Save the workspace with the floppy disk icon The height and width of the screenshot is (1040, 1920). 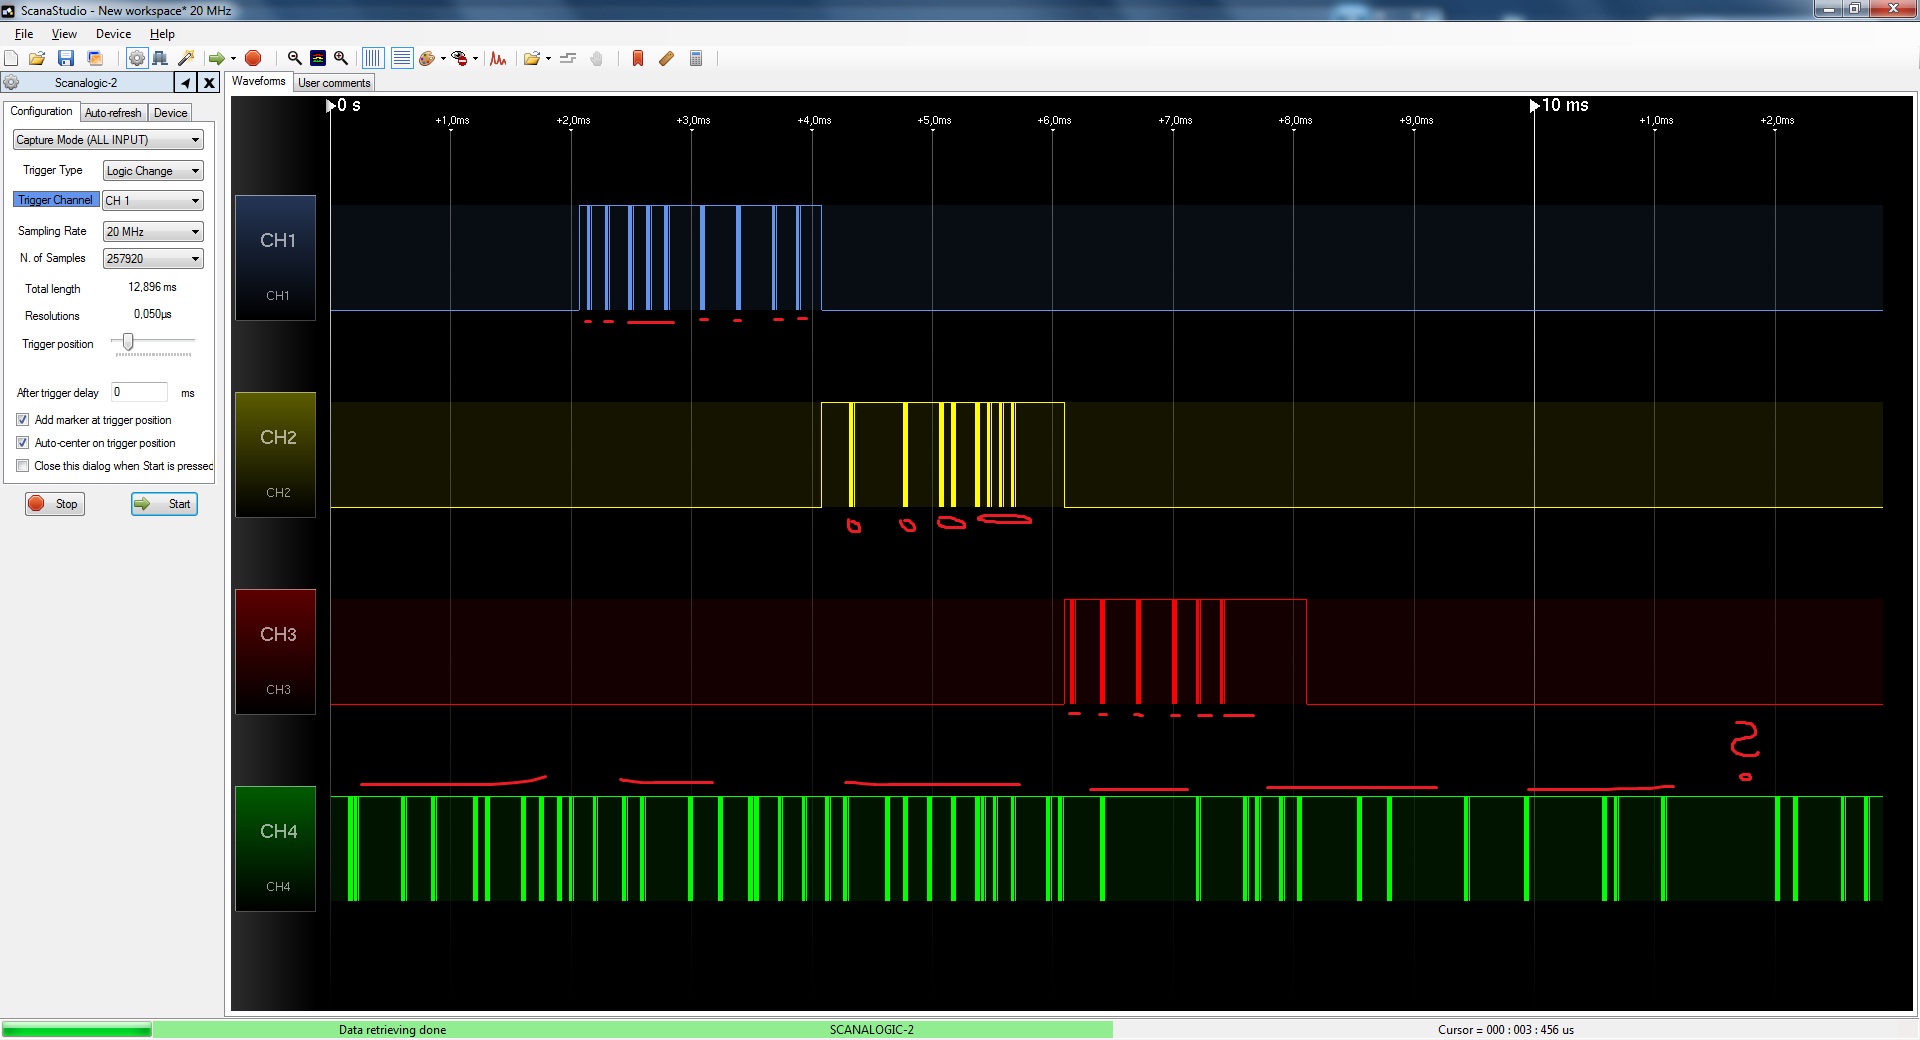point(66,58)
